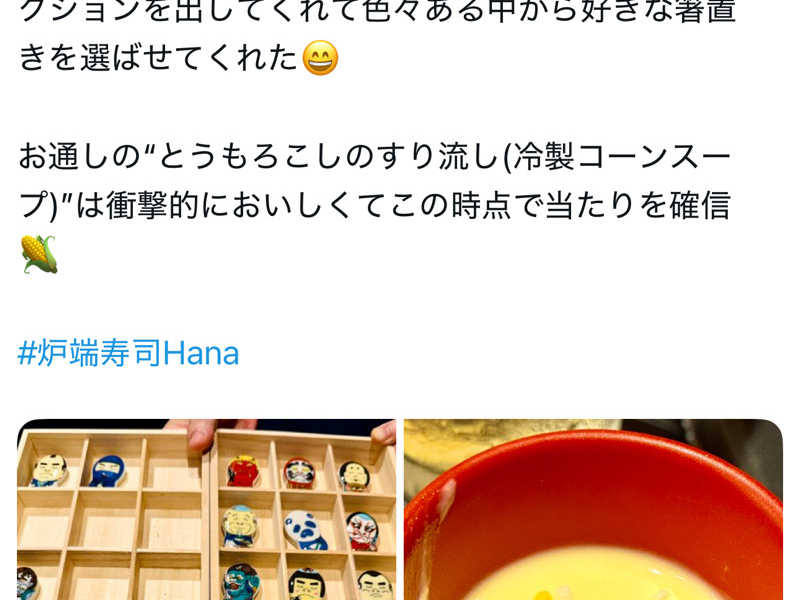This screenshot has height=600, width=800.
Task: Click the grinning face emoji
Action: [x=320, y=58]
